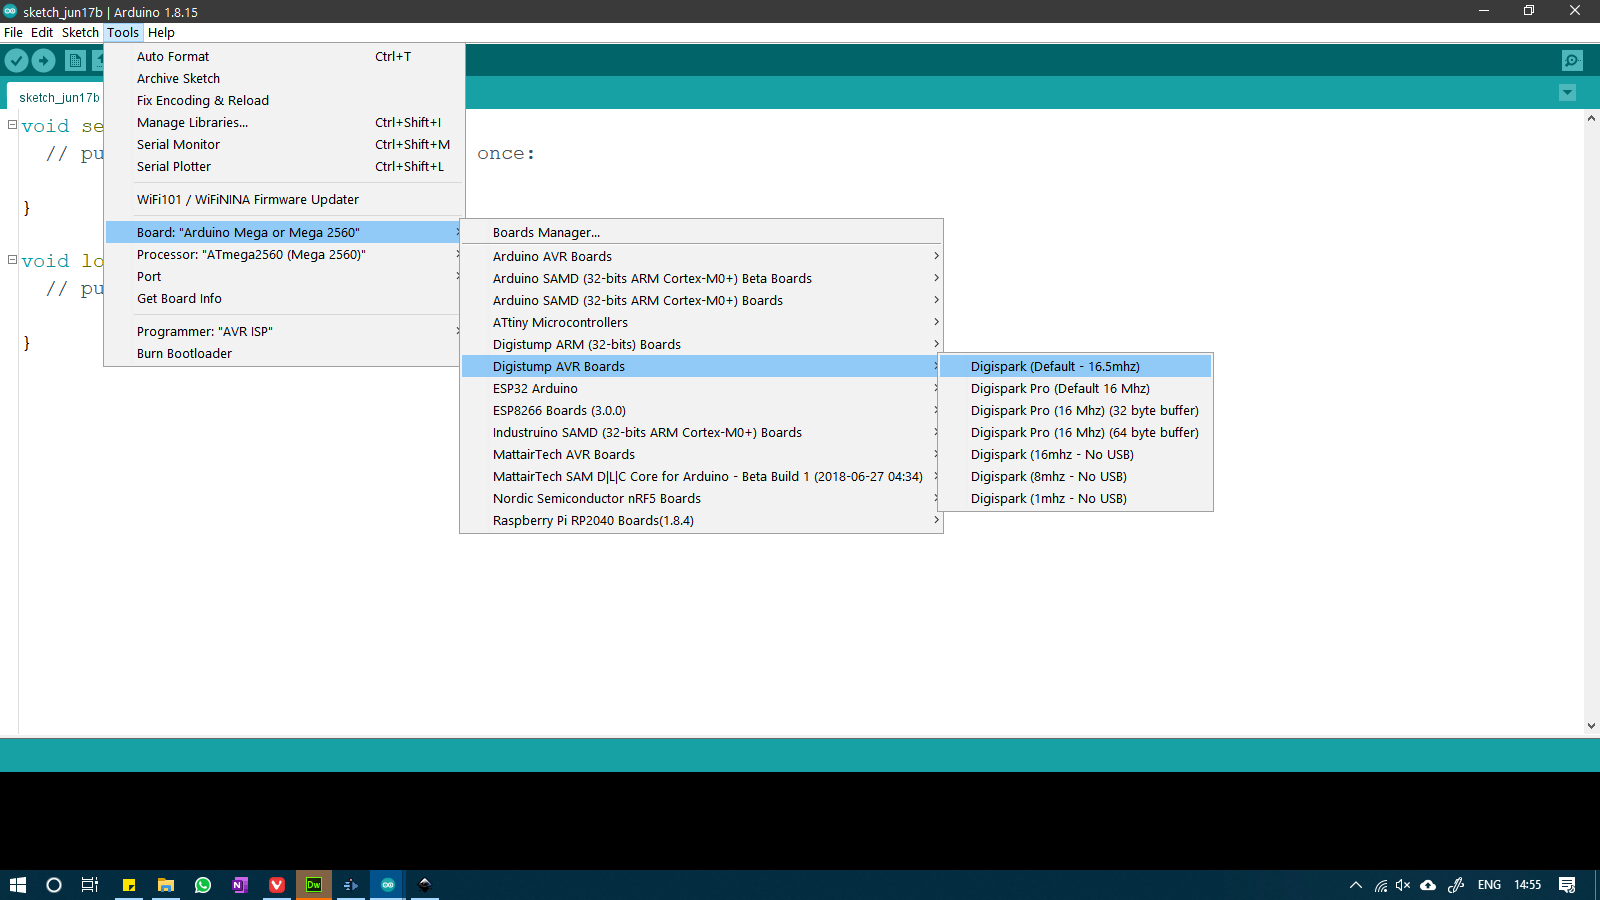The height and width of the screenshot is (900, 1600).
Task: Close the Tools menu via its title
Action: (x=123, y=32)
